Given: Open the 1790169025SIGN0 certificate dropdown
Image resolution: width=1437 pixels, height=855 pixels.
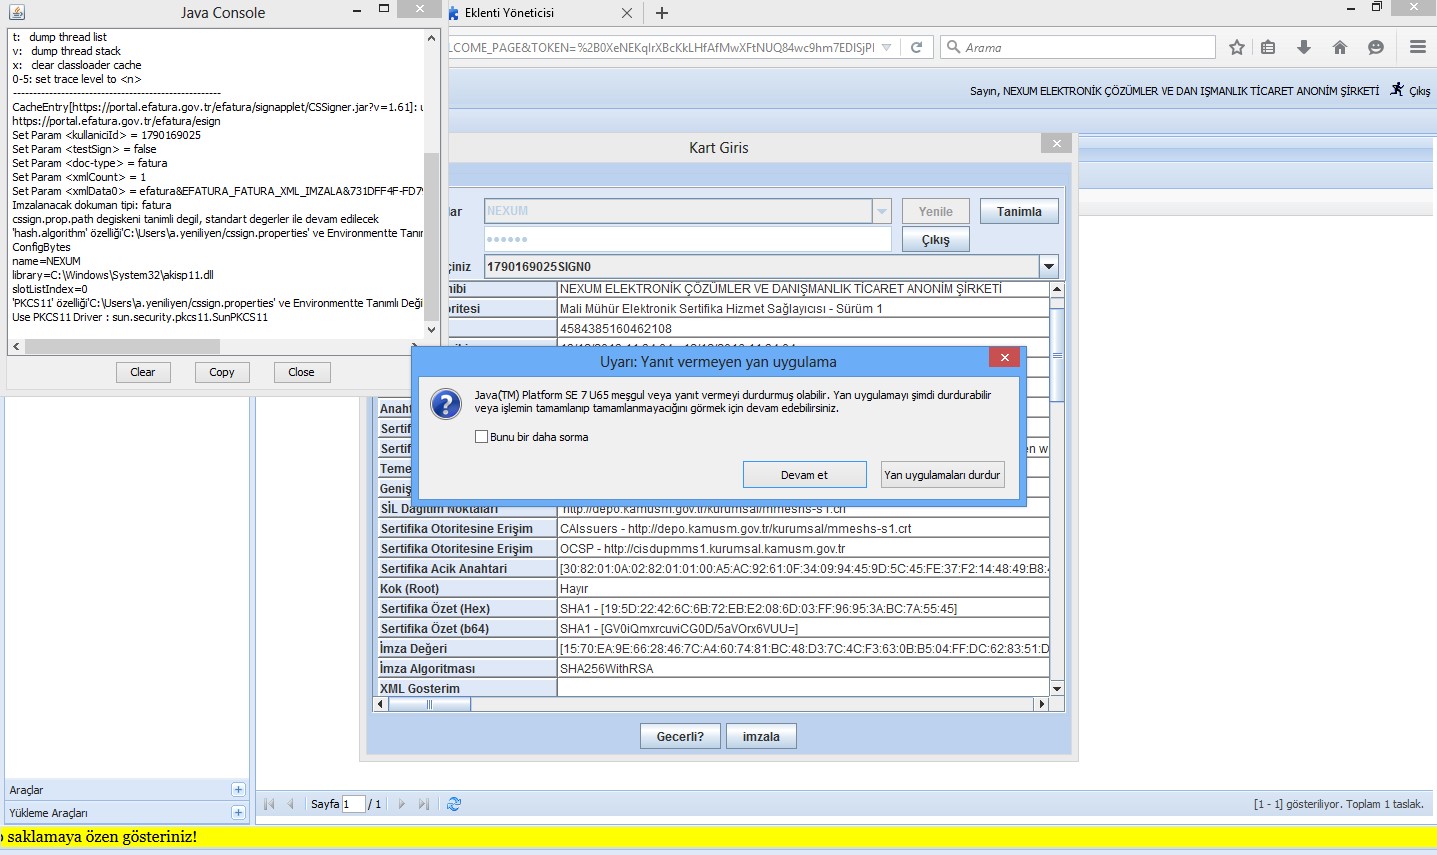Looking at the screenshot, I should click(x=1049, y=267).
